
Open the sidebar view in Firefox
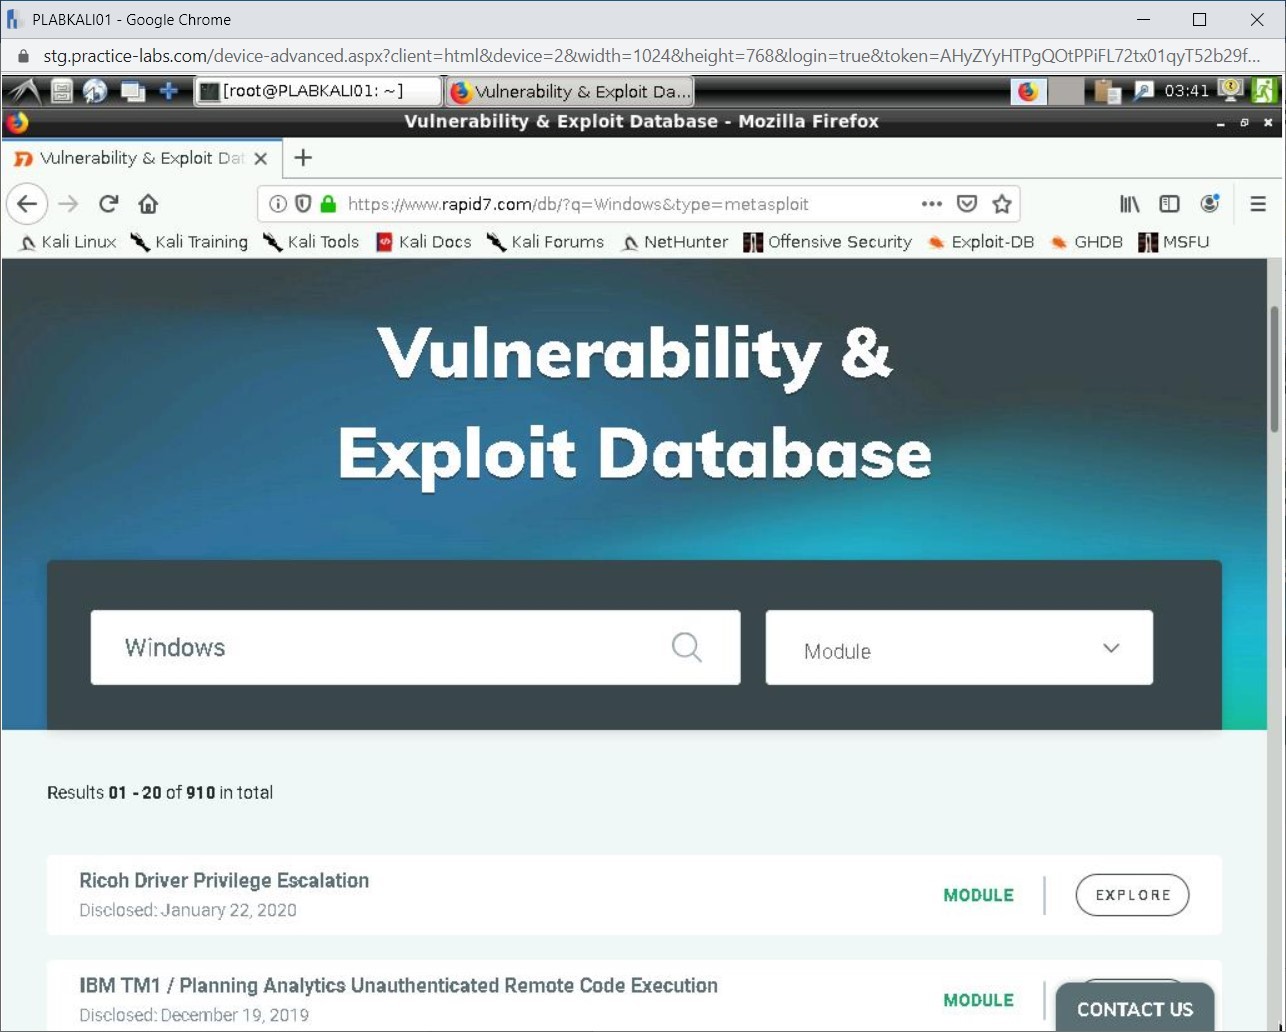point(1169,204)
